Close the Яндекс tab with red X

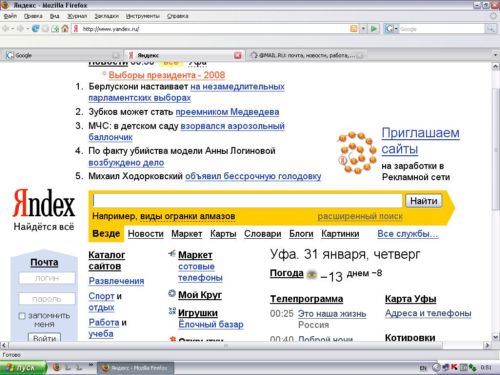pyautogui.click(x=237, y=55)
